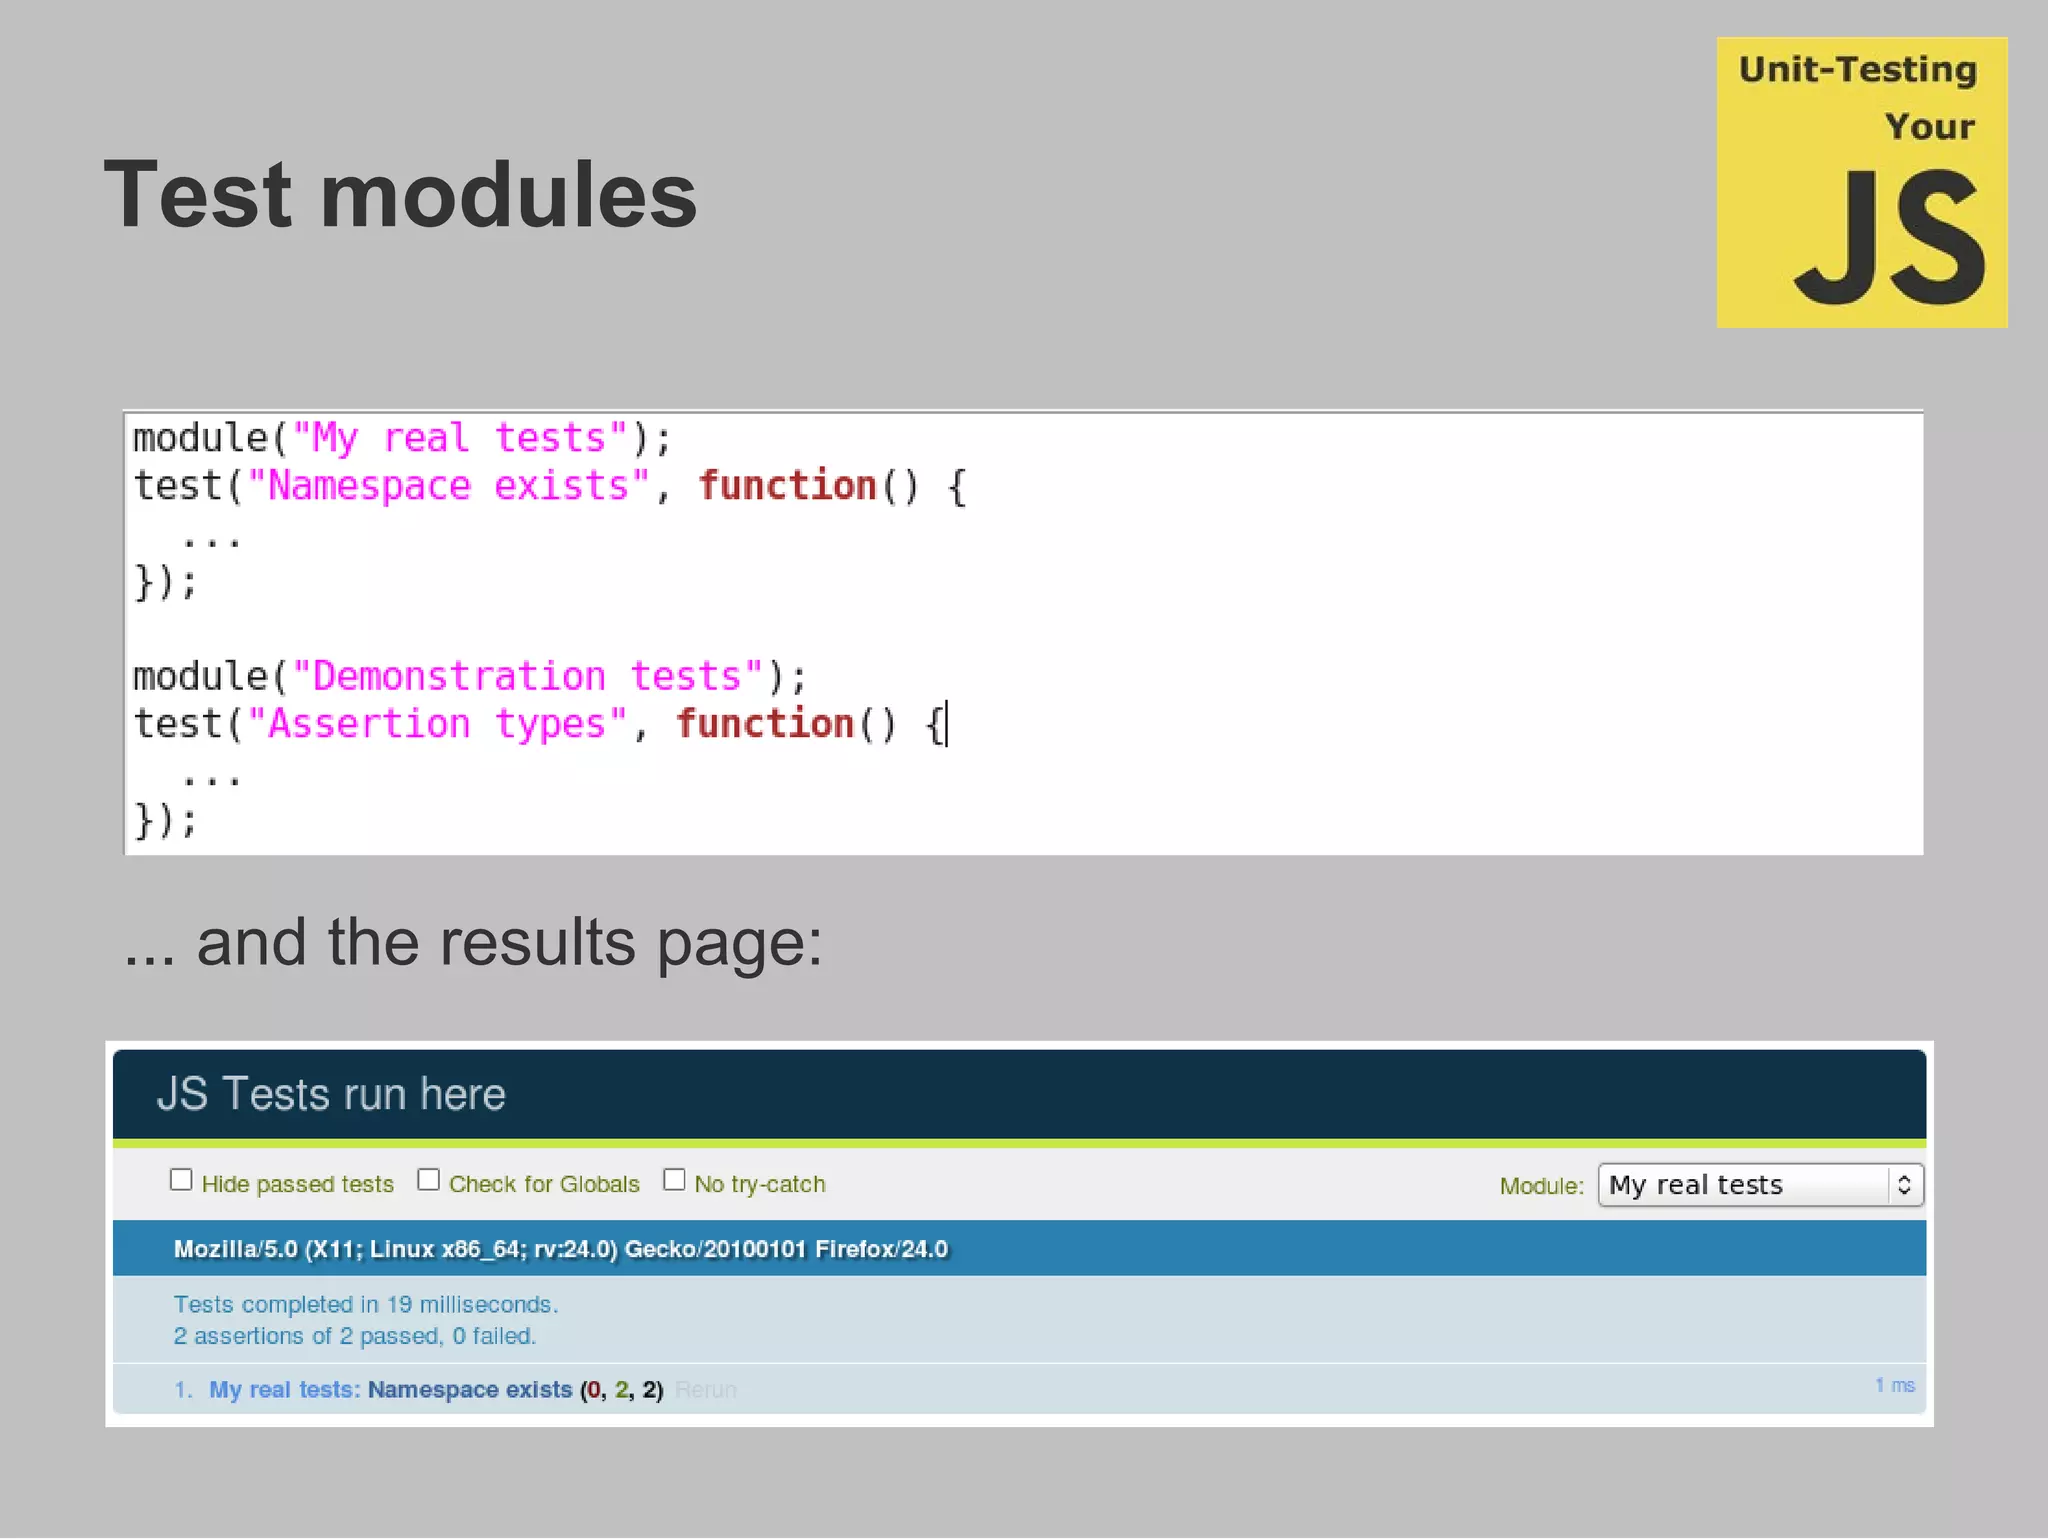The height and width of the screenshot is (1539, 2048).
Task: Click the Module dropdown stepper arrows
Action: point(1904,1185)
